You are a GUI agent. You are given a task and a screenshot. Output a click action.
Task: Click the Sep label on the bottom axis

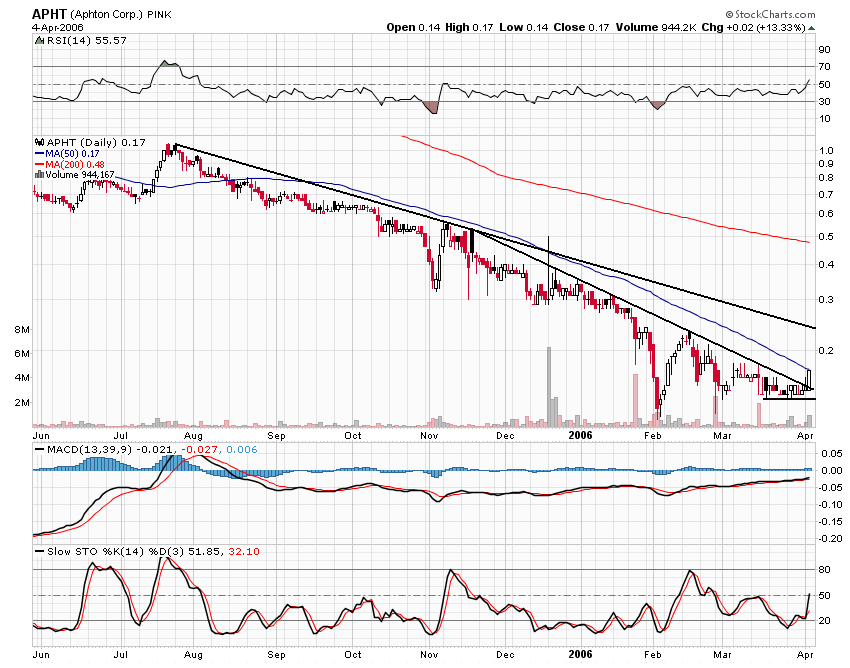point(276,654)
